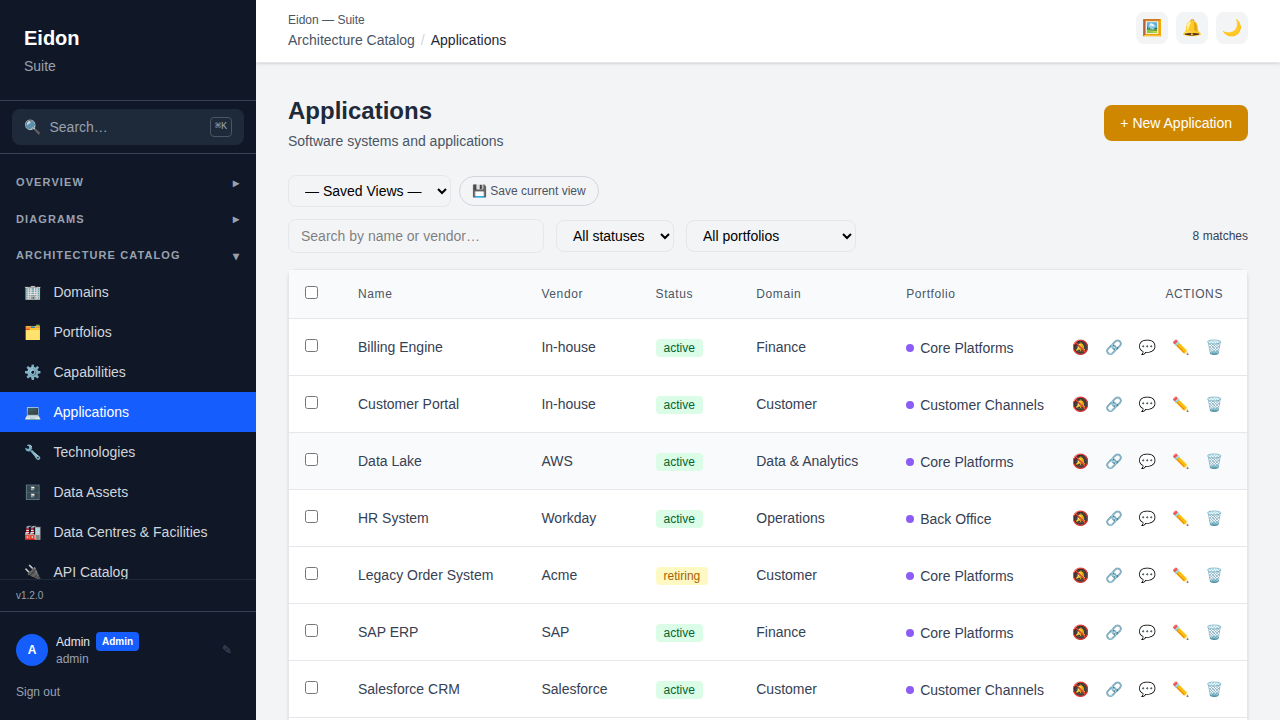Viewport: 1280px width, 720px height.
Task: Open comments for HR System
Action: click(x=1147, y=518)
